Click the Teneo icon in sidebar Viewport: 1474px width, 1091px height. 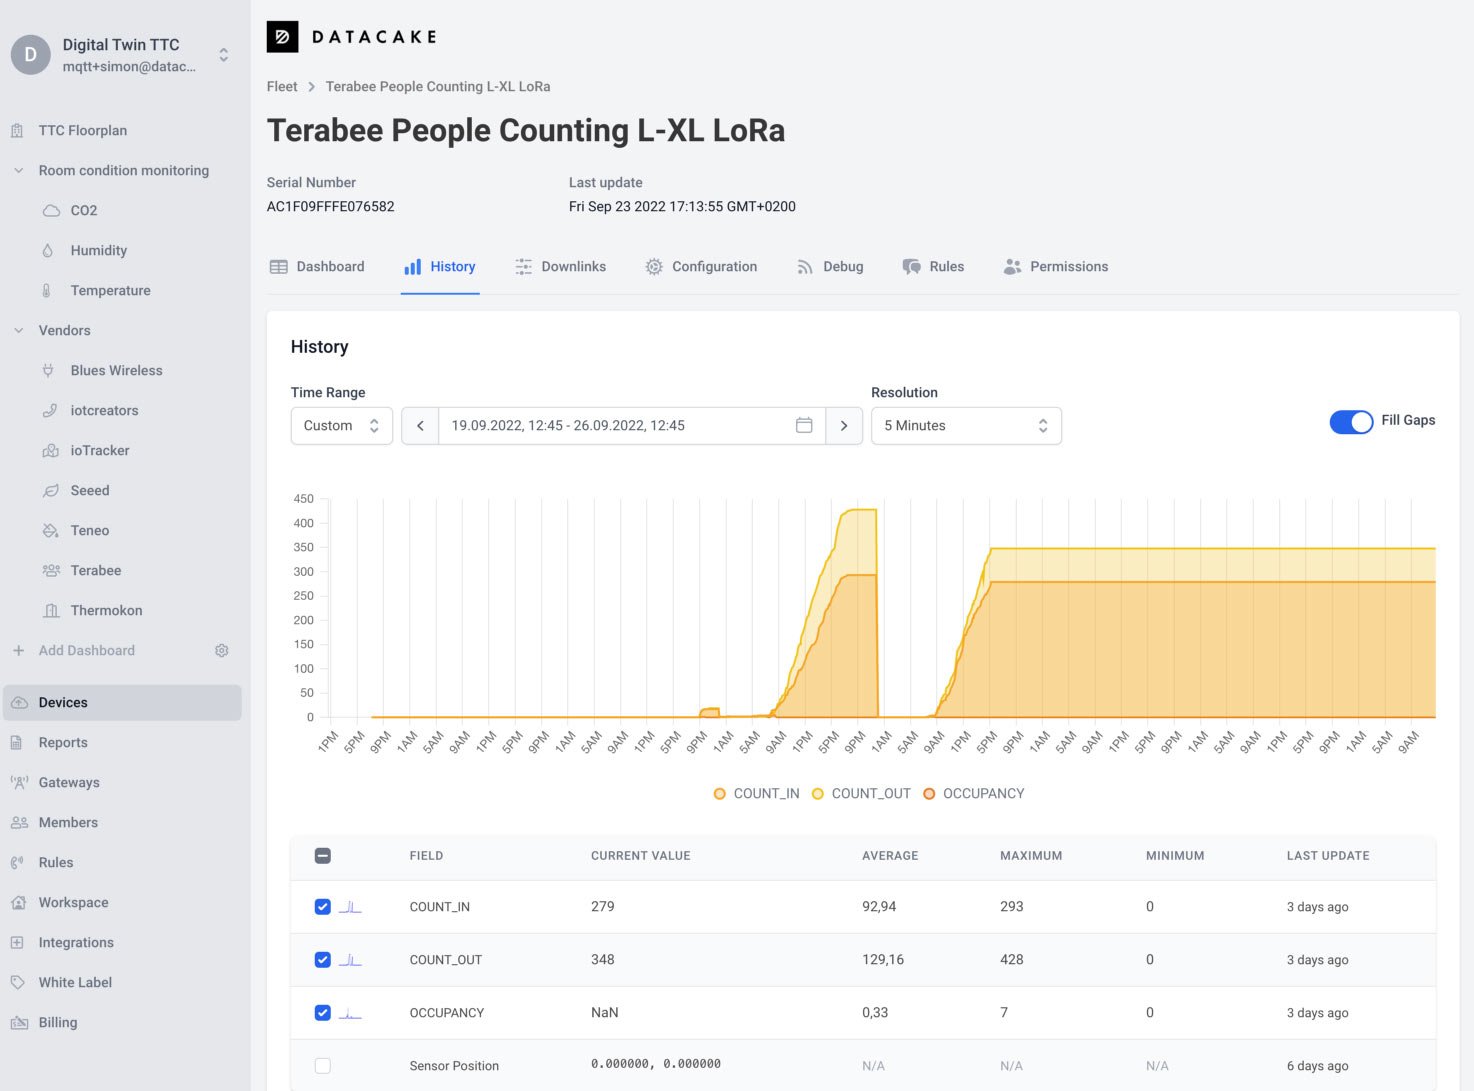click(50, 531)
